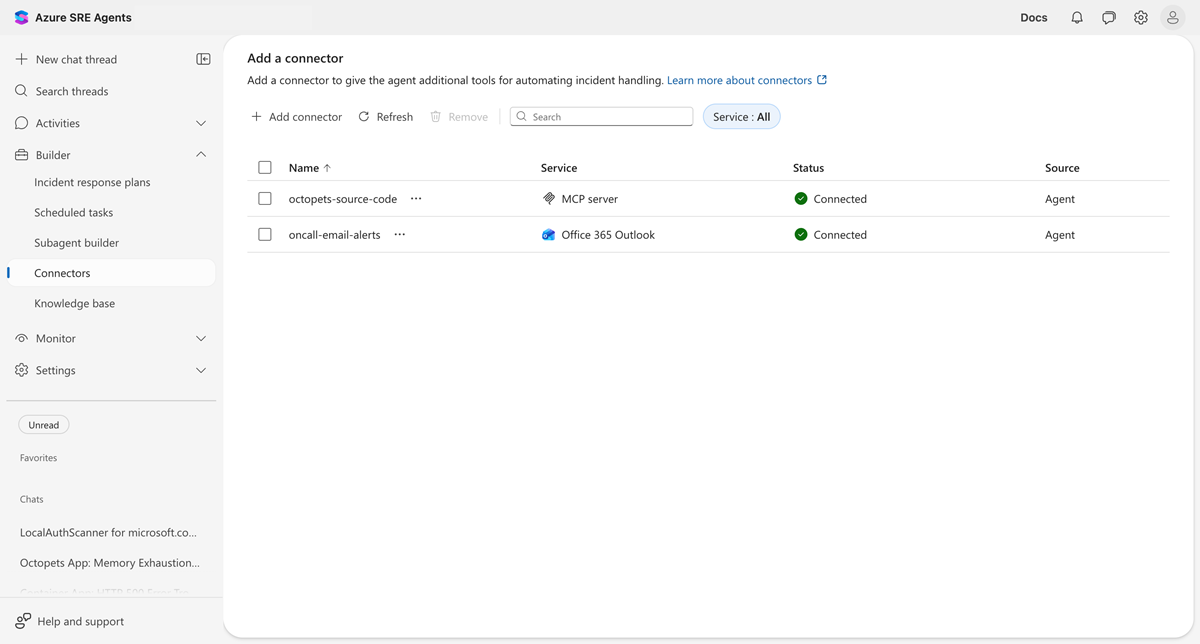Expand the Monitor section

(201, 338)
